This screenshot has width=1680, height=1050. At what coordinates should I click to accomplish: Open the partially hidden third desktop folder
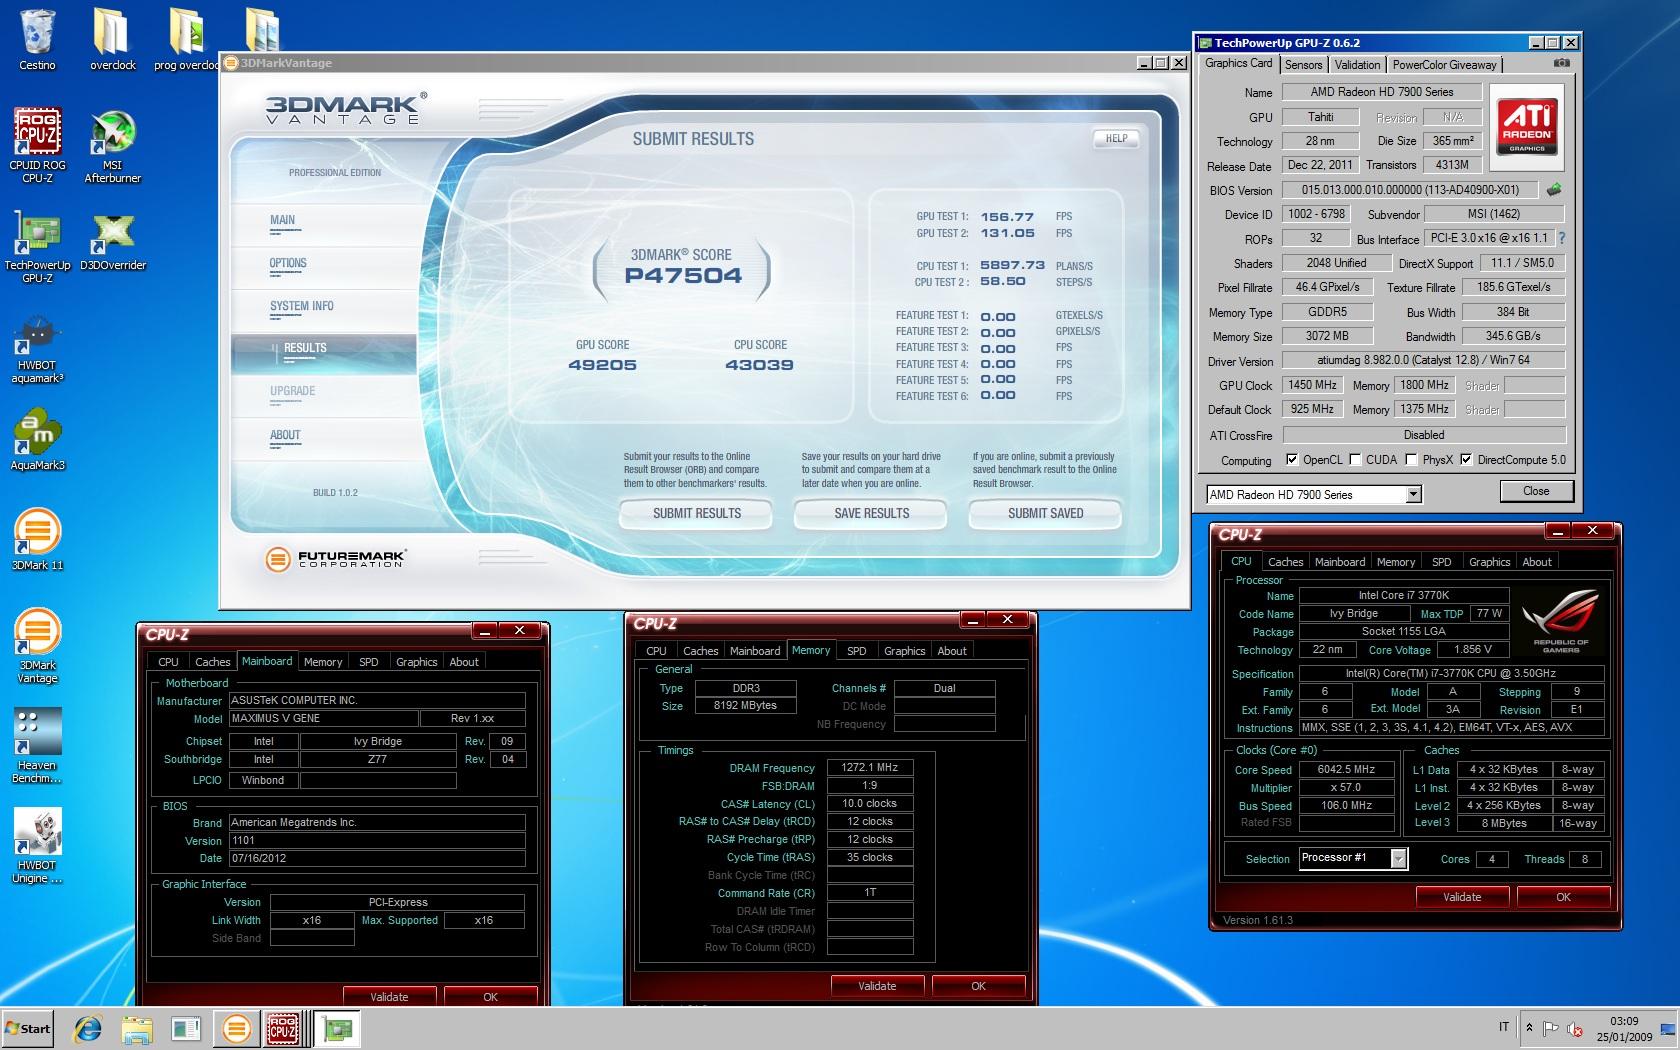[262, 30]
